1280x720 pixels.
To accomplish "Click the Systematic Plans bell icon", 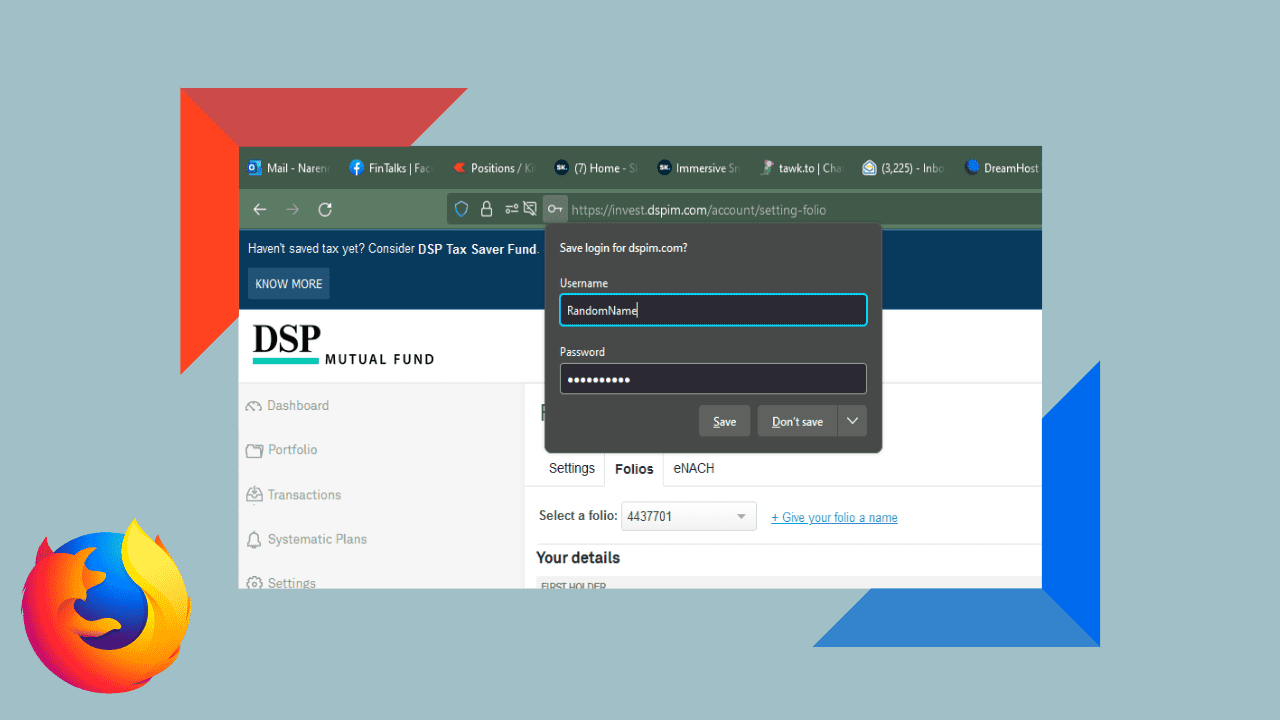I will (x=254, y=540).
